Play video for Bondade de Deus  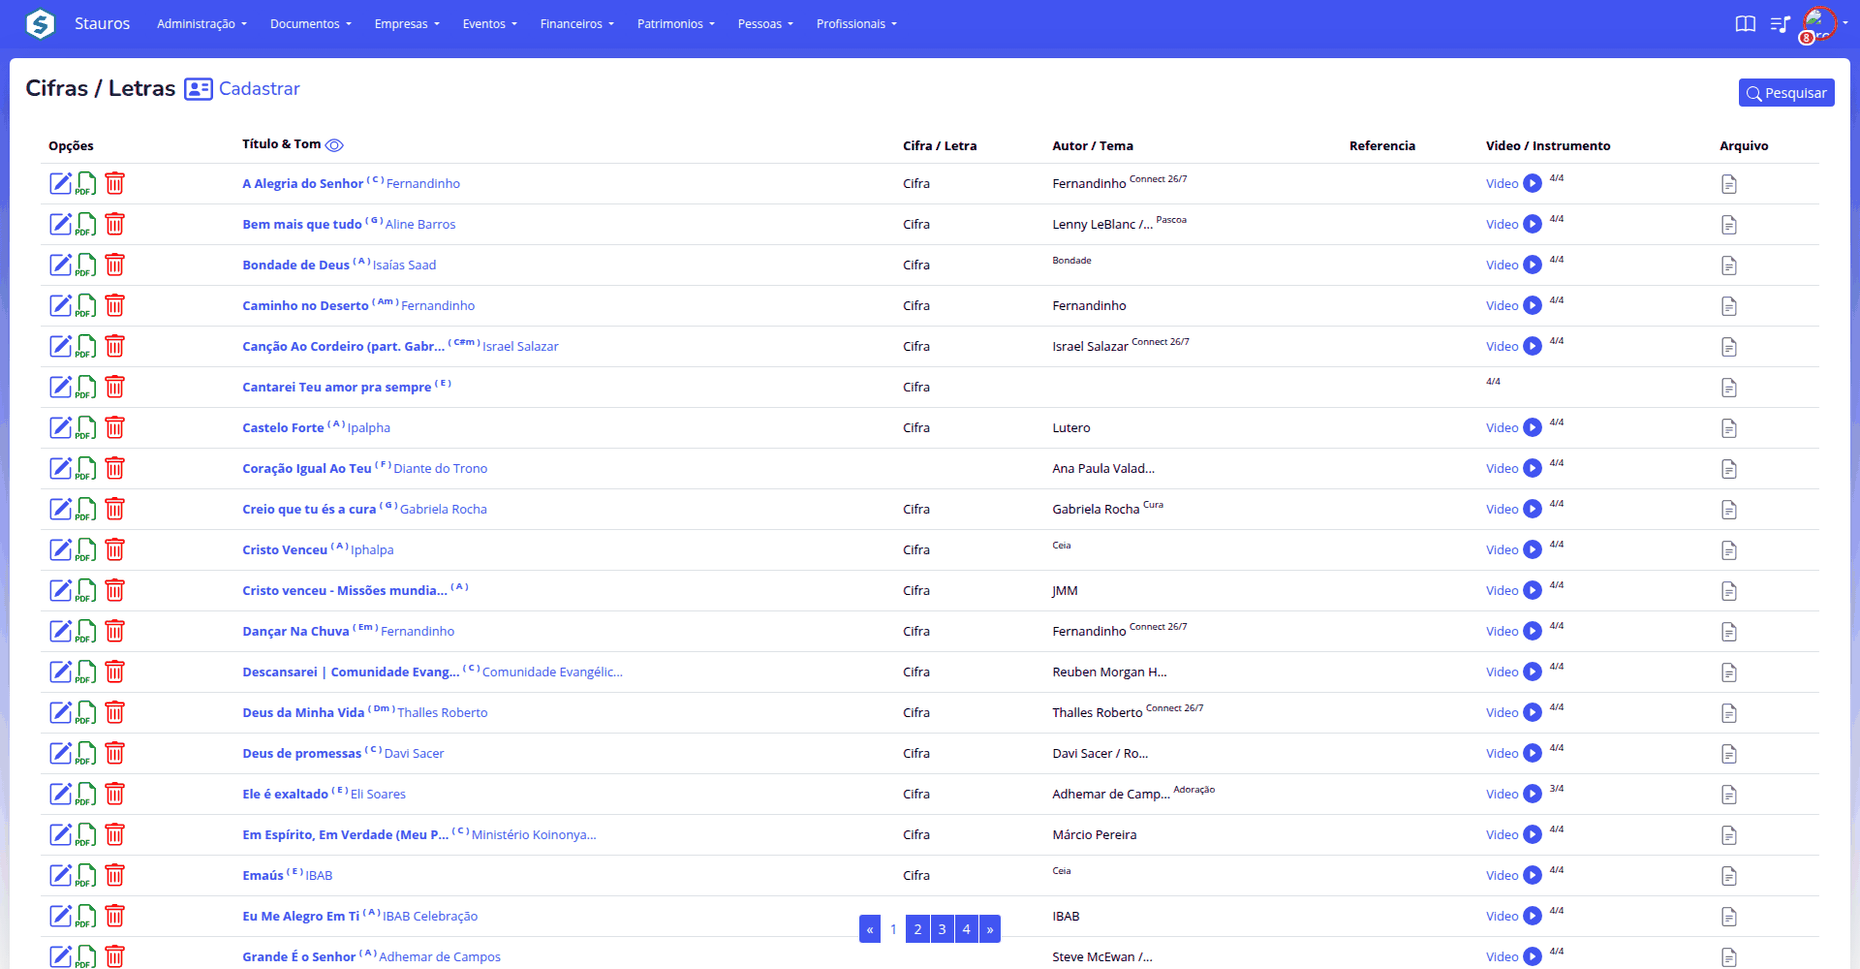click(1532, 265)
